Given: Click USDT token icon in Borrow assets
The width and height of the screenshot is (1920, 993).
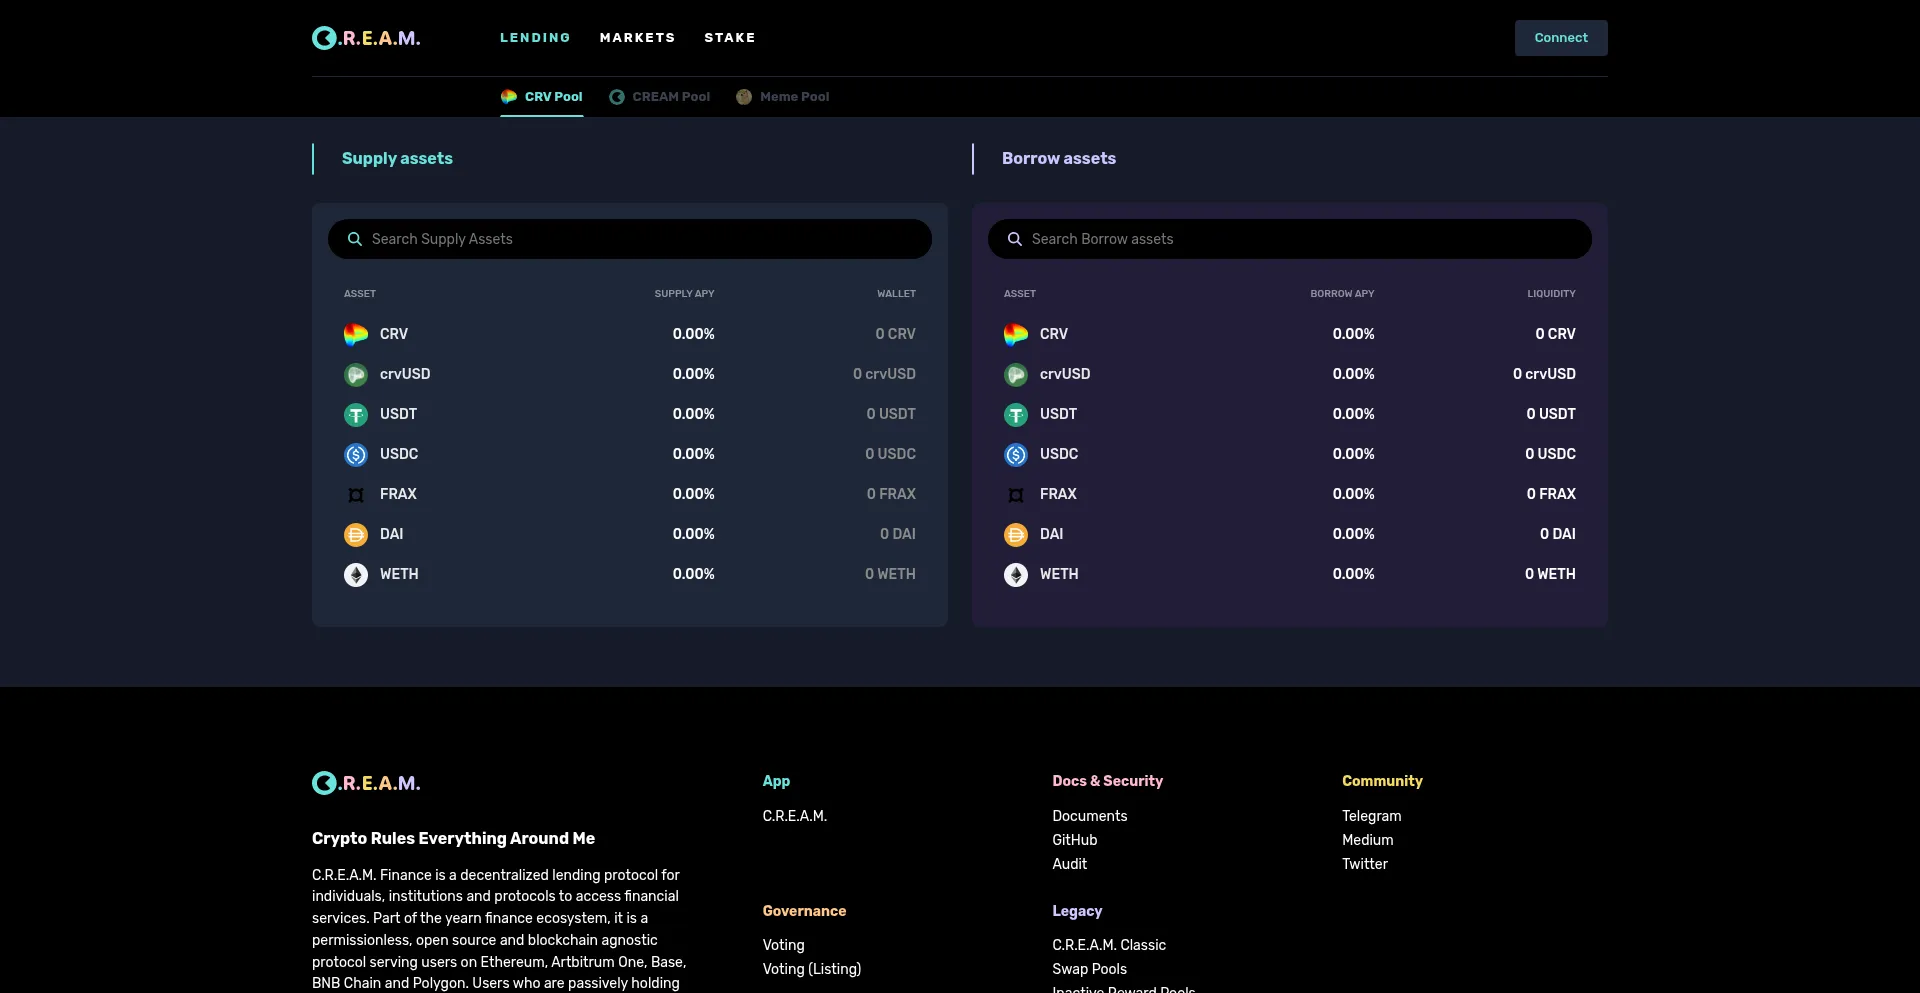Looking at the screenshot, I should click(1016, 414).
